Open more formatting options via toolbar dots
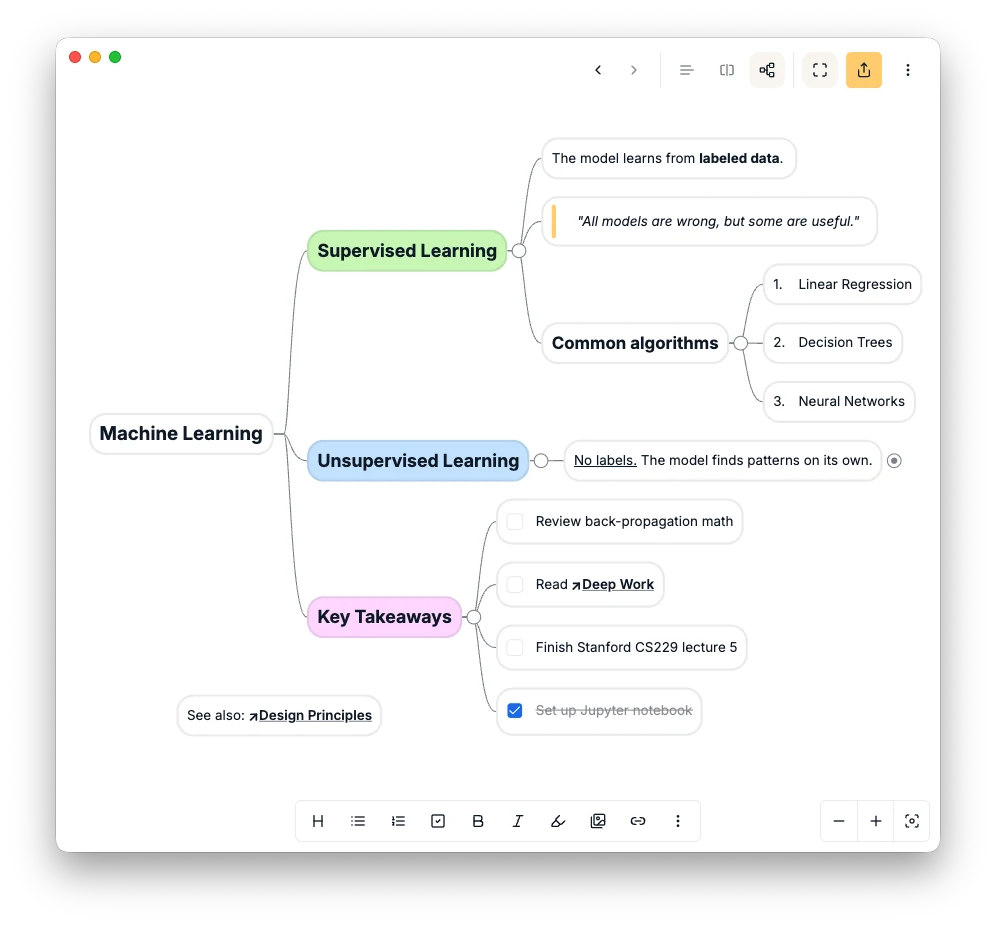The image size is (996, 926). pyautogui.click(x=678, y=820)
